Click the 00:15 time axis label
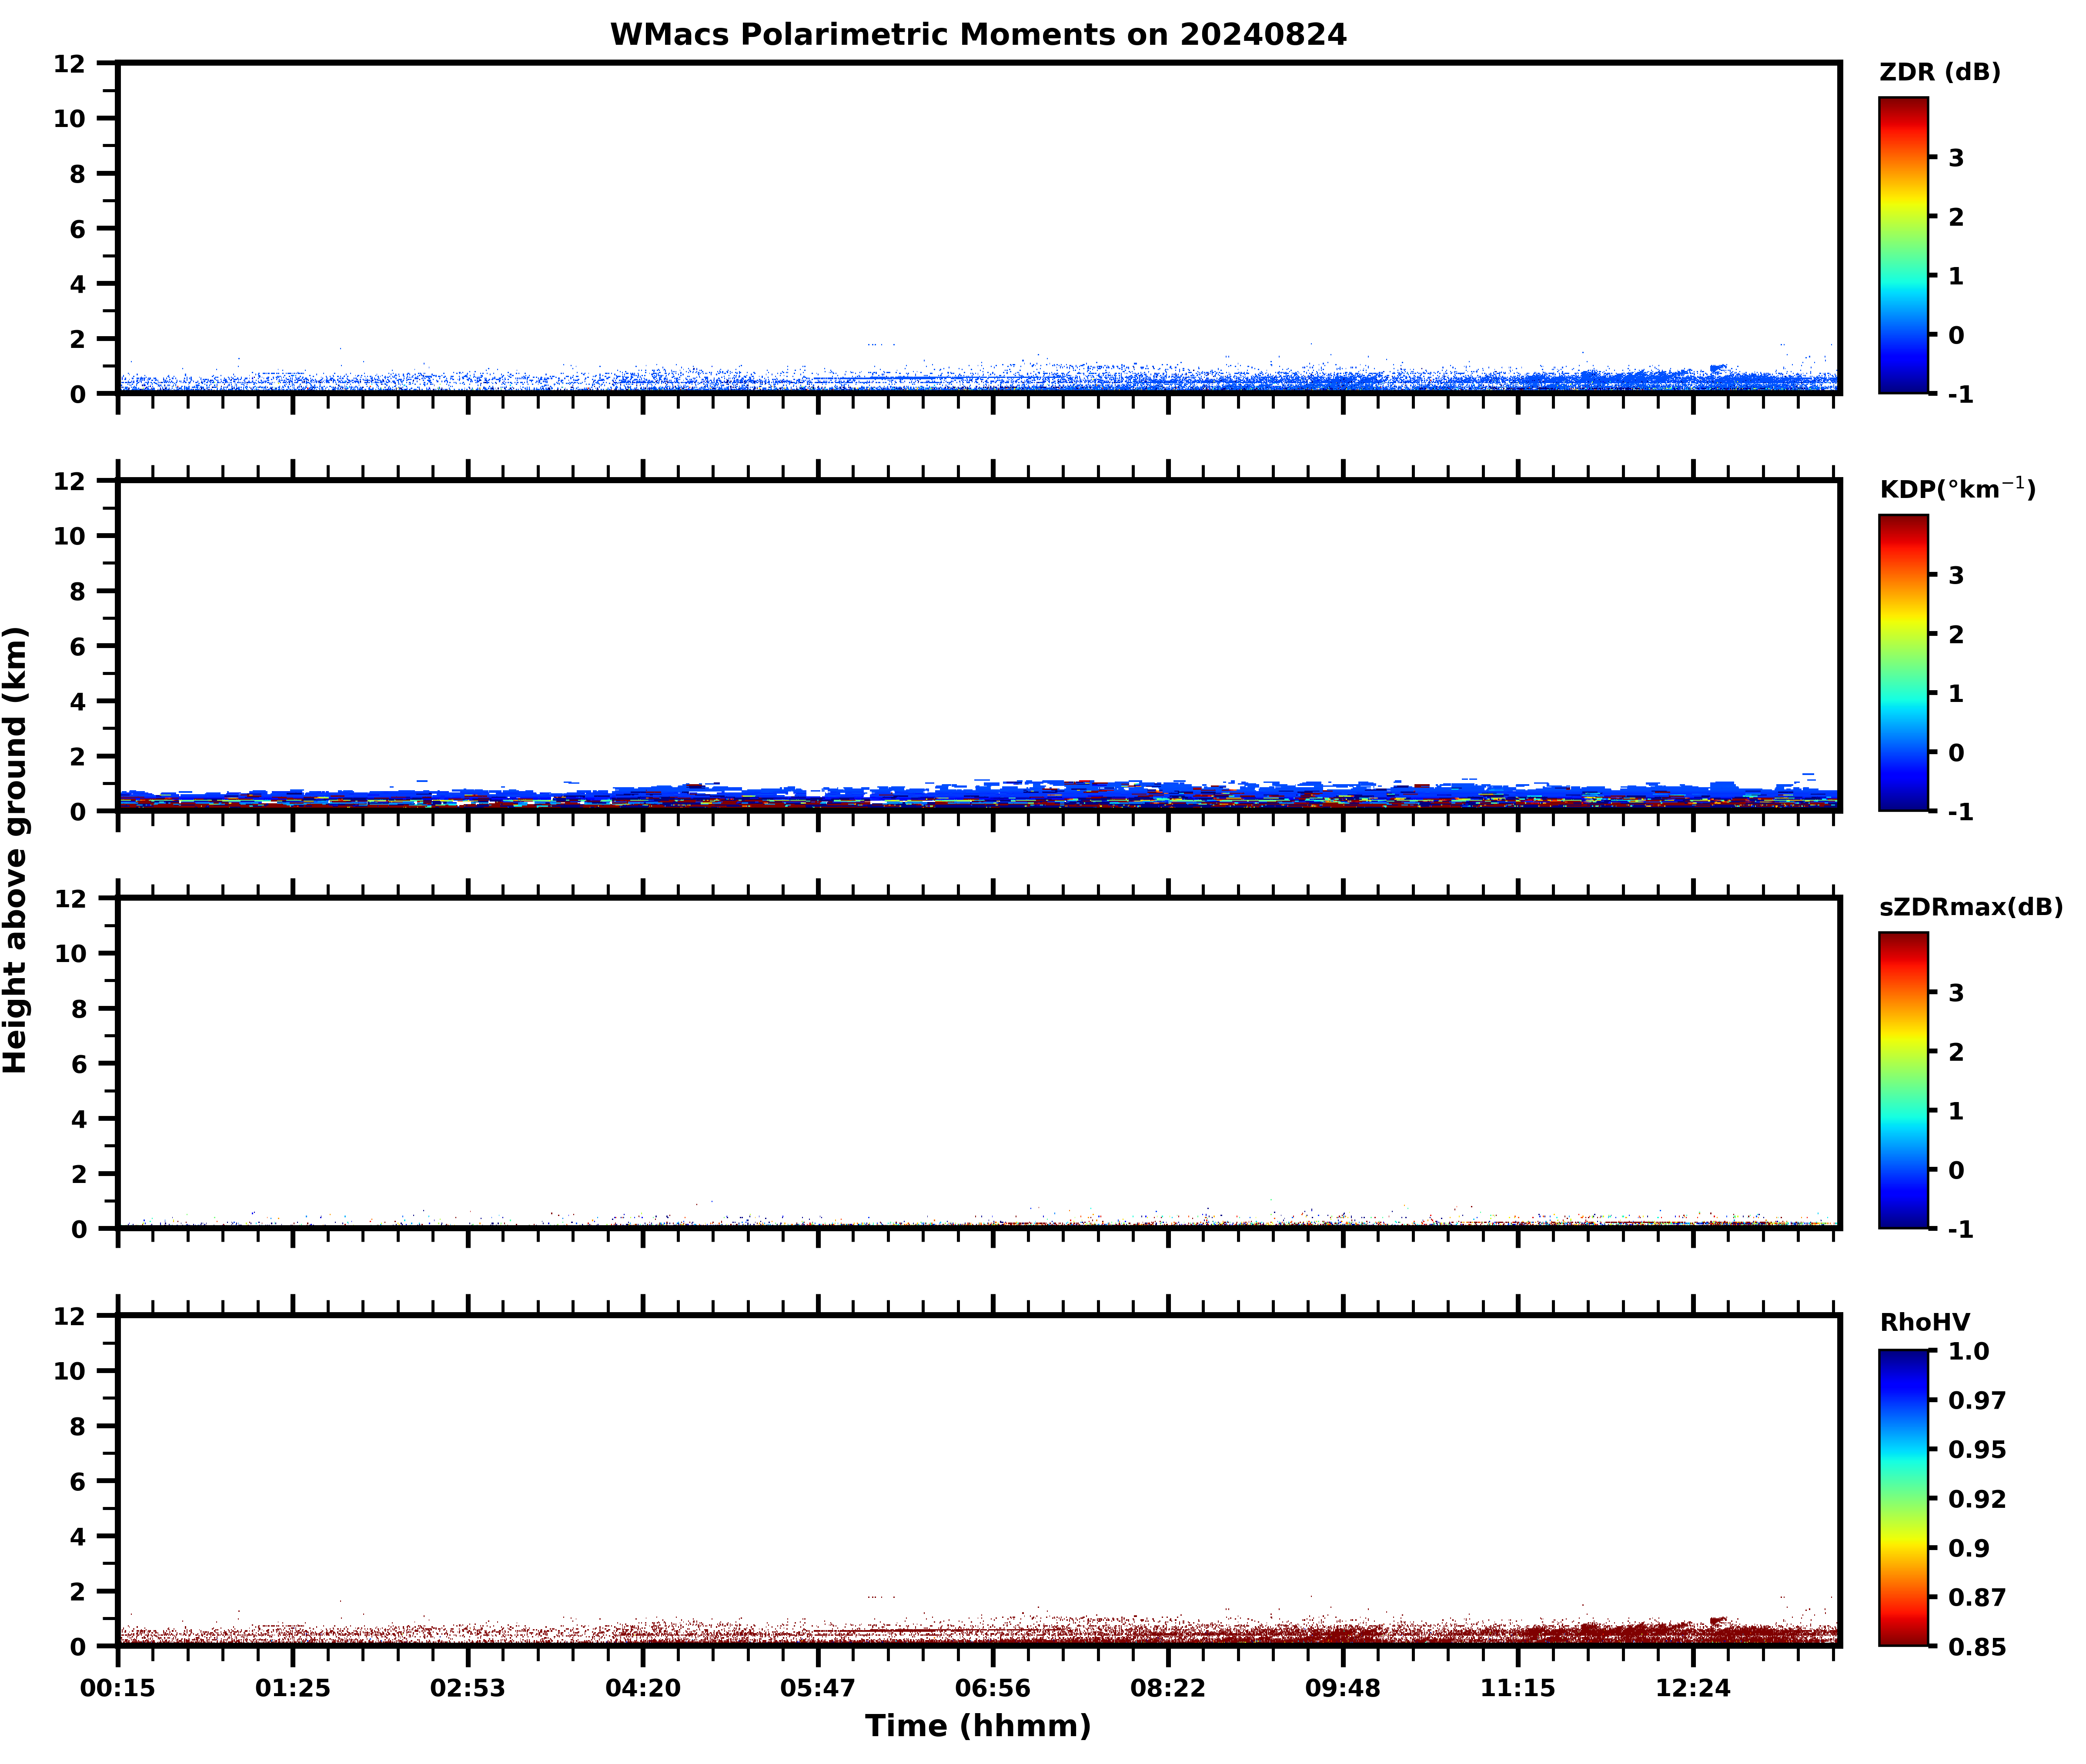The width and height of the screenshot is (2086, 1764). pos(118,1688)
